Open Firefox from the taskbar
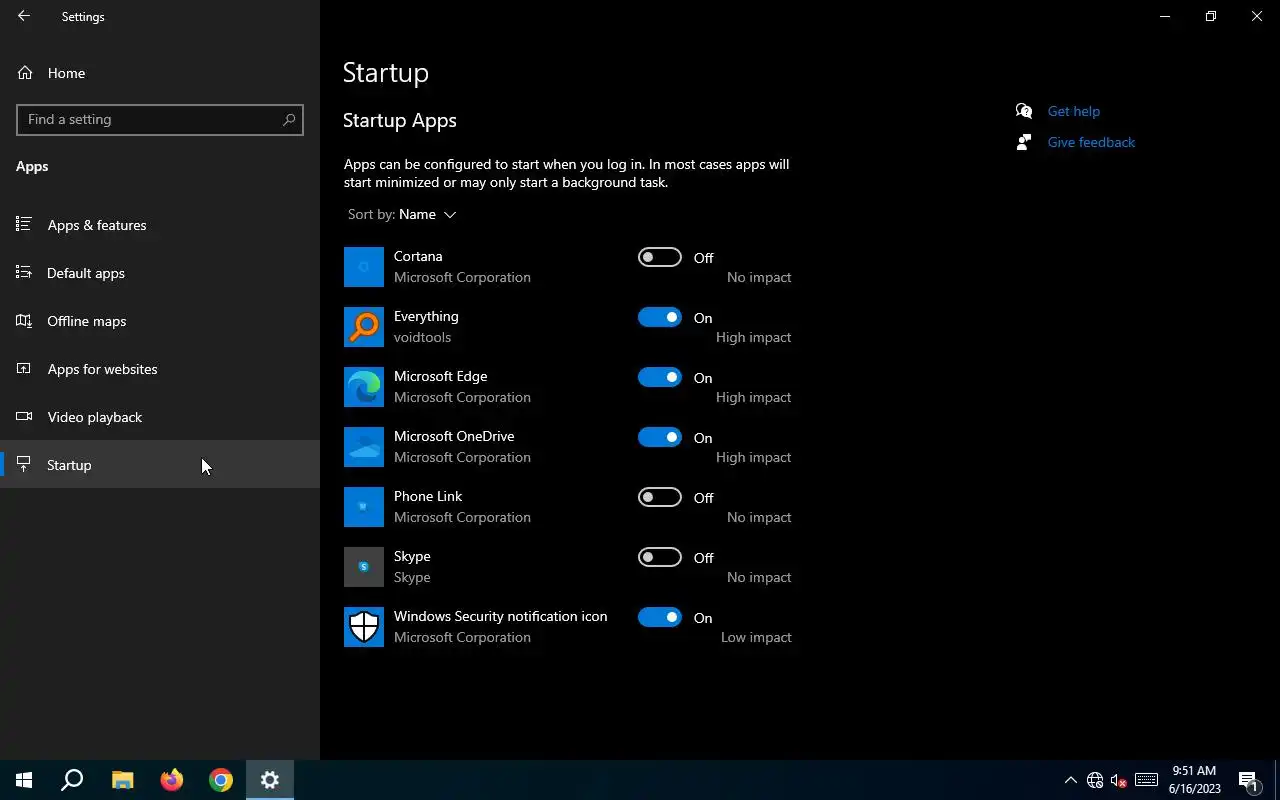Image resolution: width=1280 pixels, height=800 pixels. (x=172, y=780)
